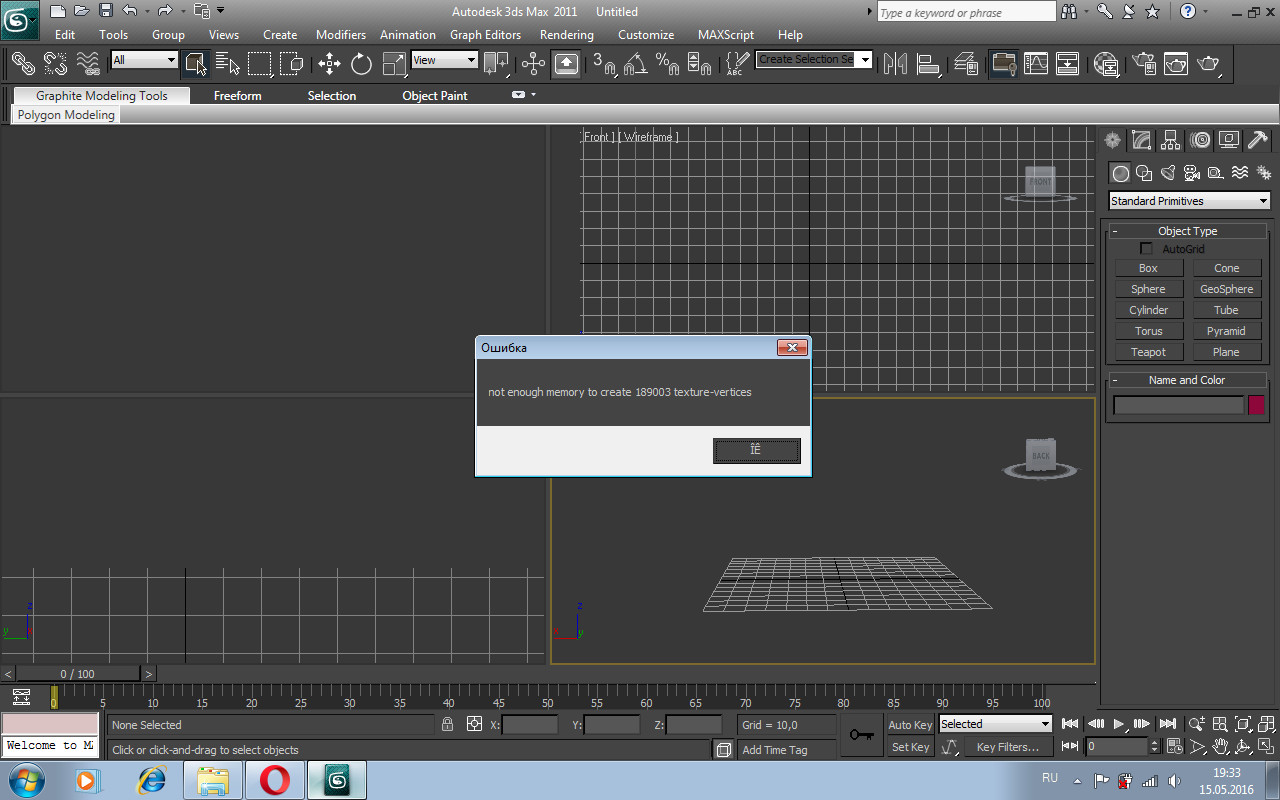This screenshot has width=1280, height=800.
Task: Open the Material Editor
Action: 1106,64
